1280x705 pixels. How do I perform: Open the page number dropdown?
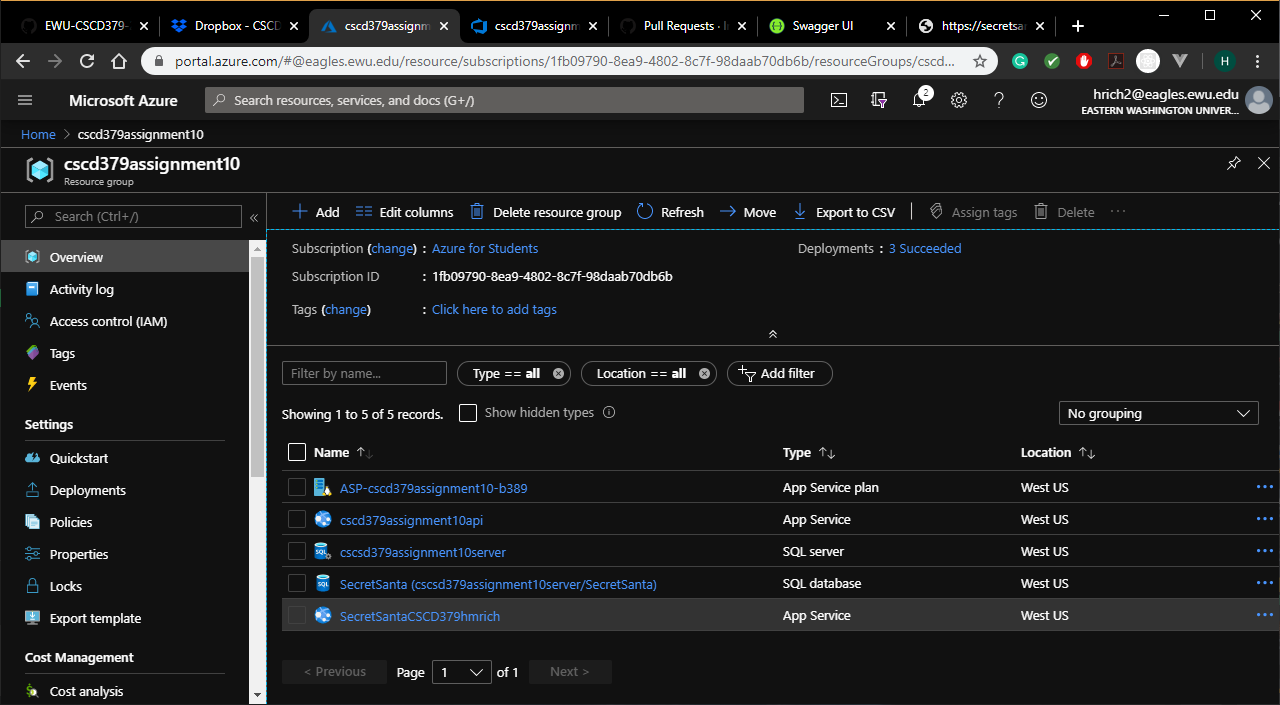461,672
